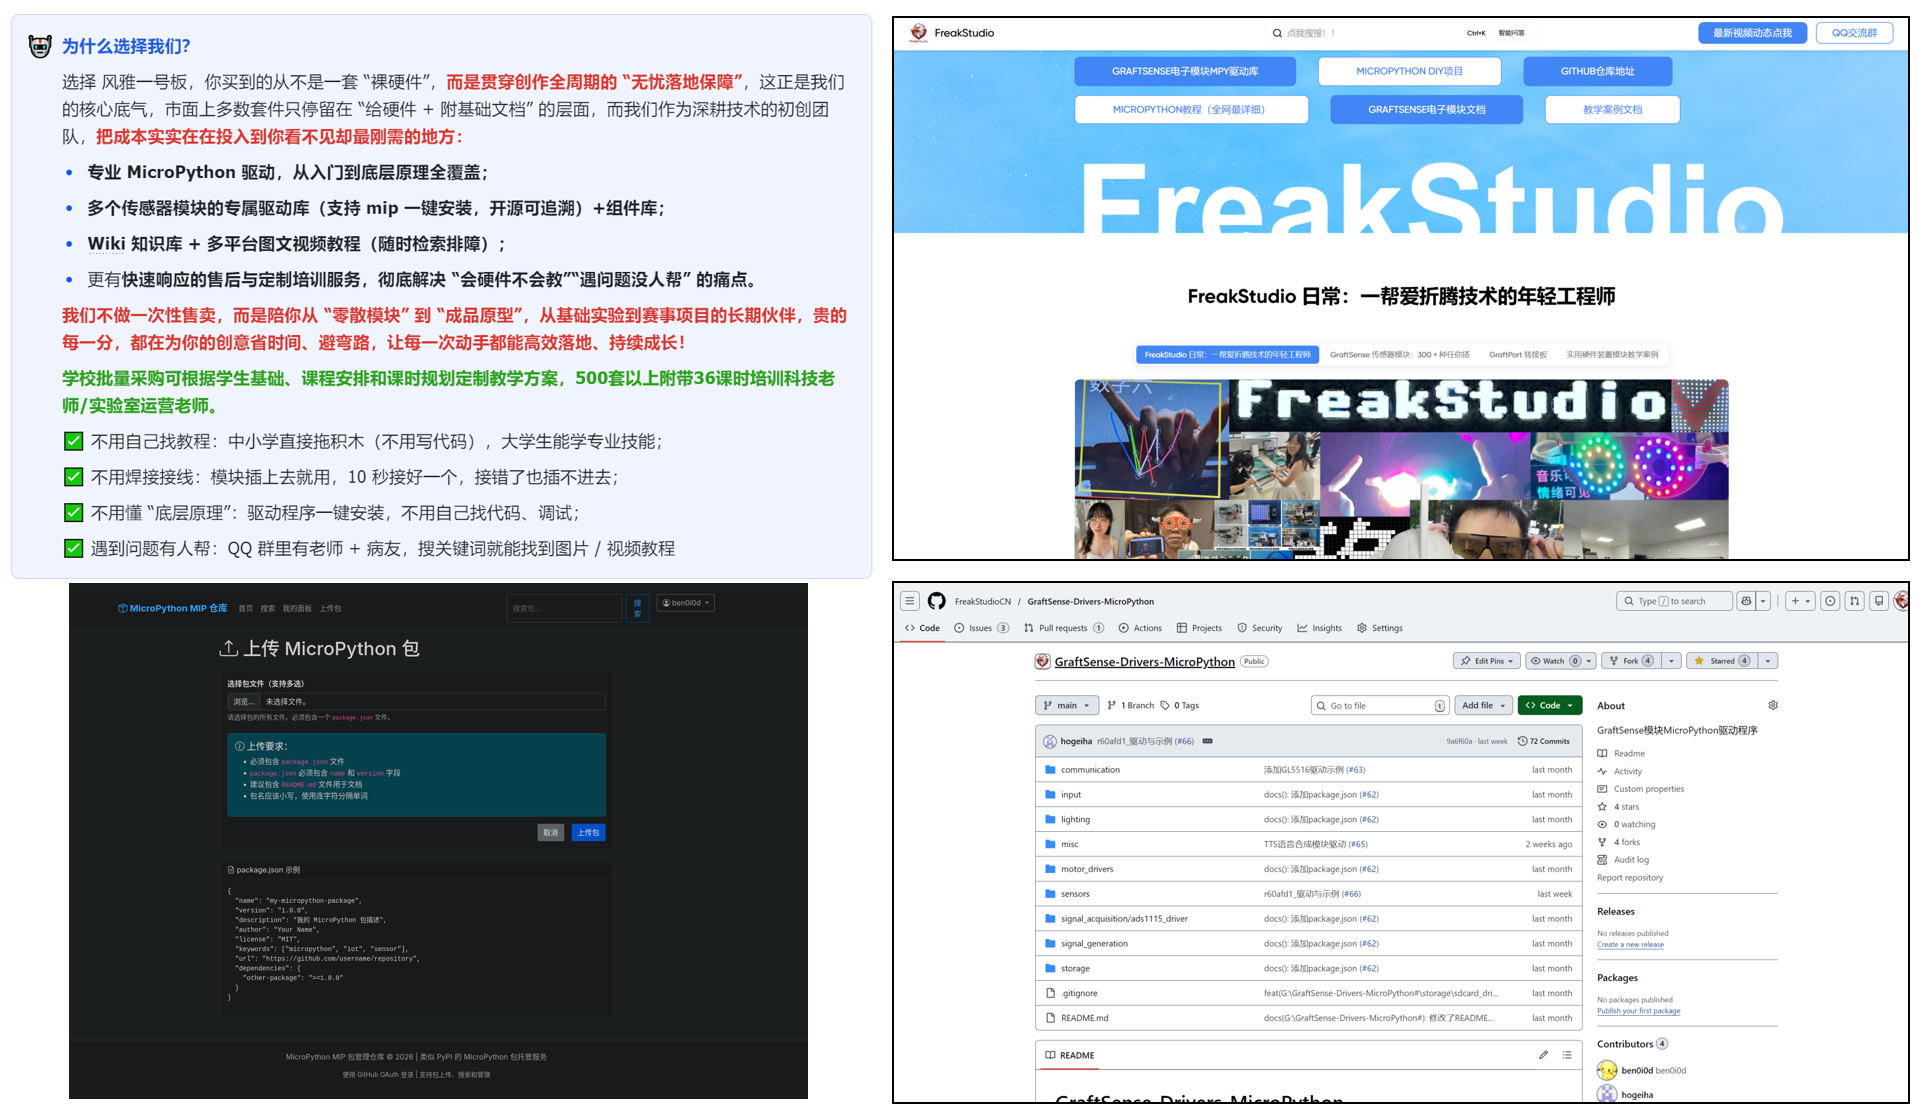Open the ben0i0d user dropdown
The image size is (1917, 1107).
(x=685, y=603)
